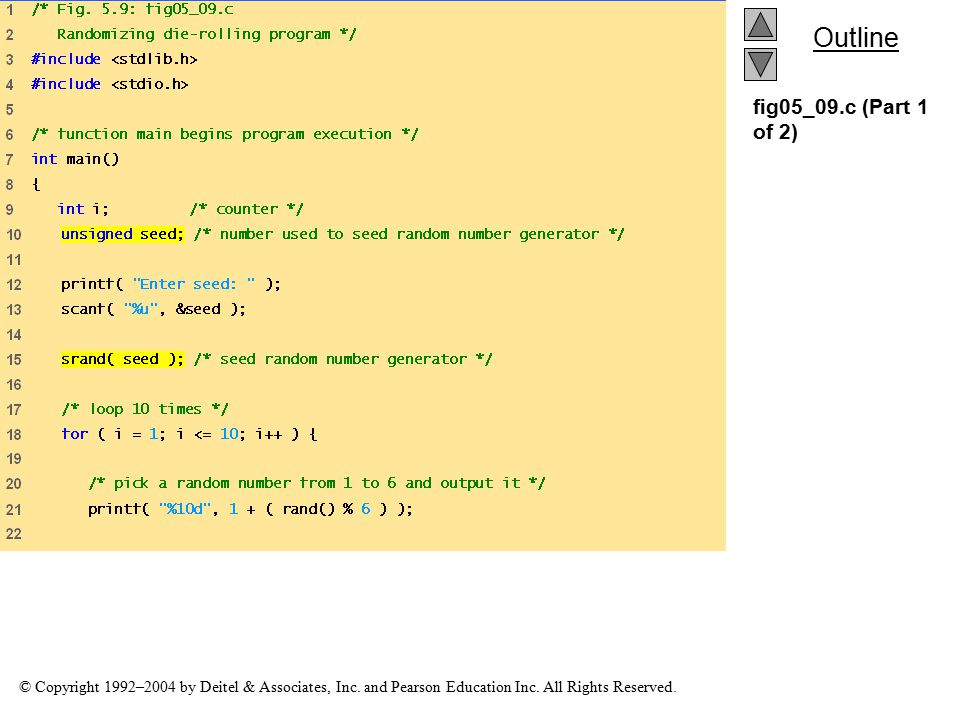Select the '#include <stdlib.h>' line
This screenshot has width=960, height=720.
(x=114, y=59)
